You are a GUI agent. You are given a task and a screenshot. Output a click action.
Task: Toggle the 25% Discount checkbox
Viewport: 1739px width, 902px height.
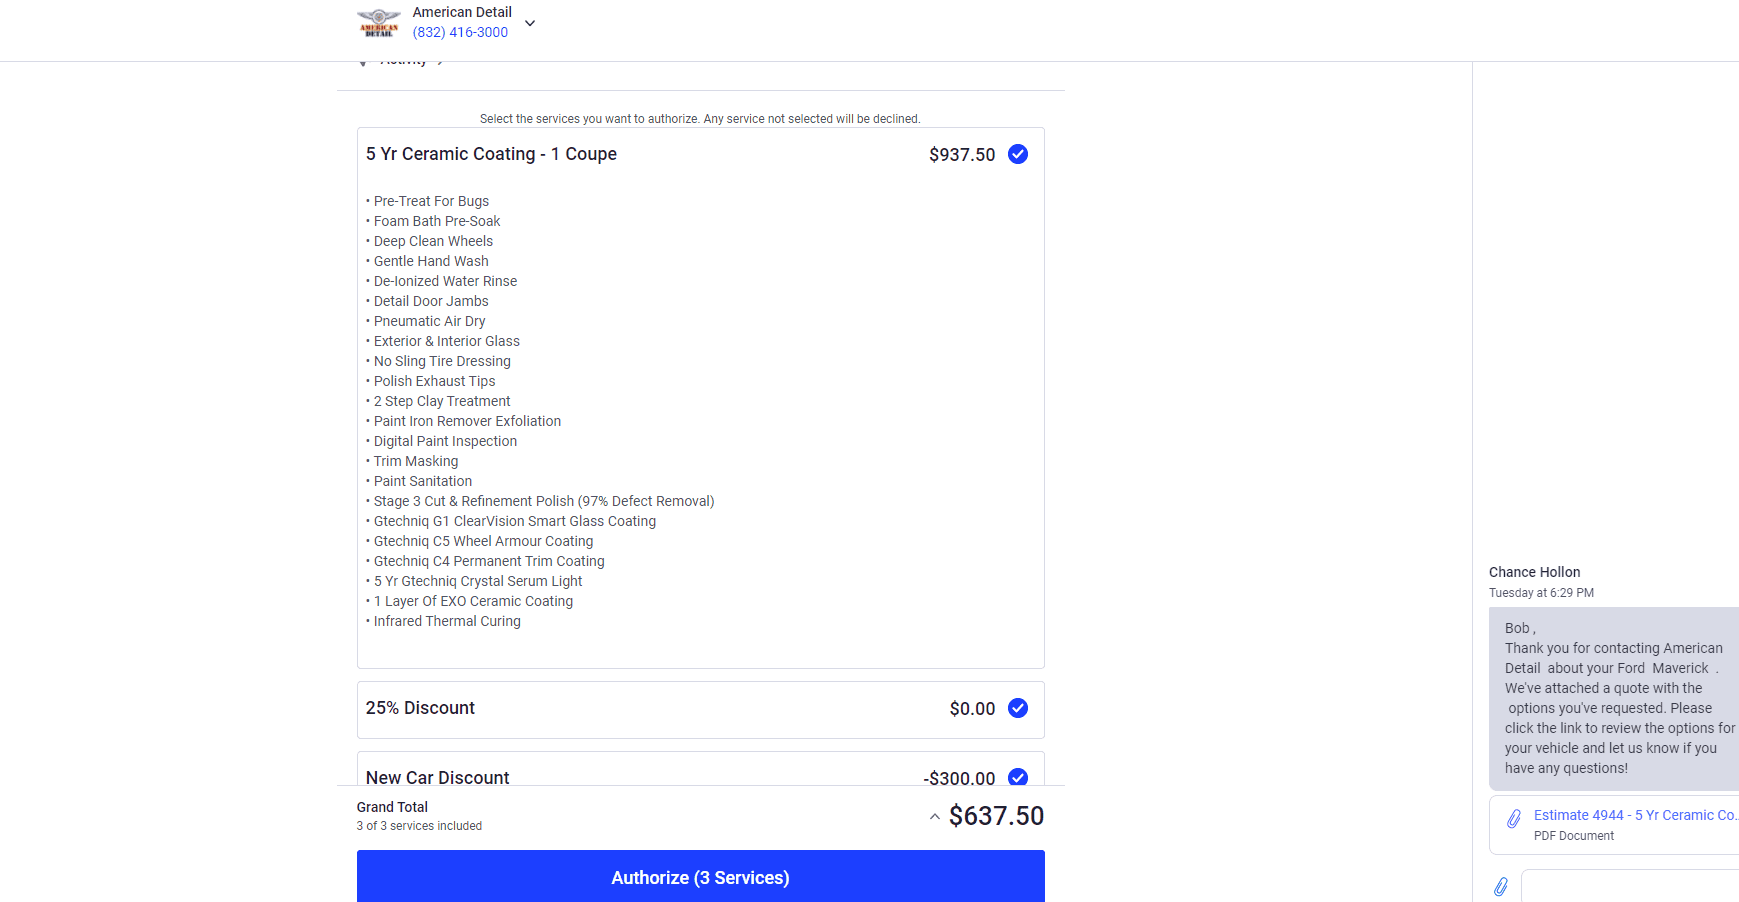click(x=1018, y=708)
